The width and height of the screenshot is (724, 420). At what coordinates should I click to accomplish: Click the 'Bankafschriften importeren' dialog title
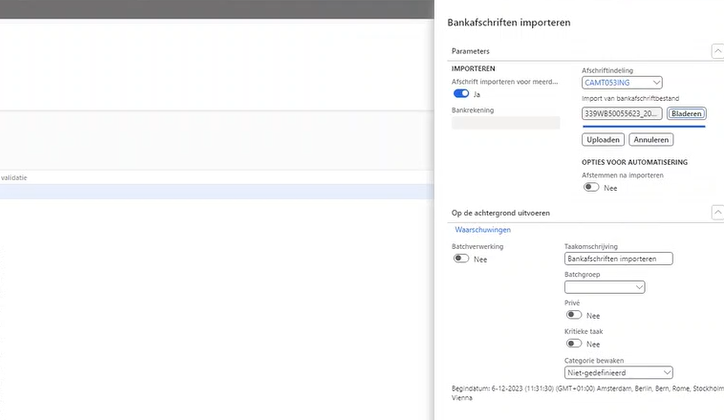tap(509, 23)
